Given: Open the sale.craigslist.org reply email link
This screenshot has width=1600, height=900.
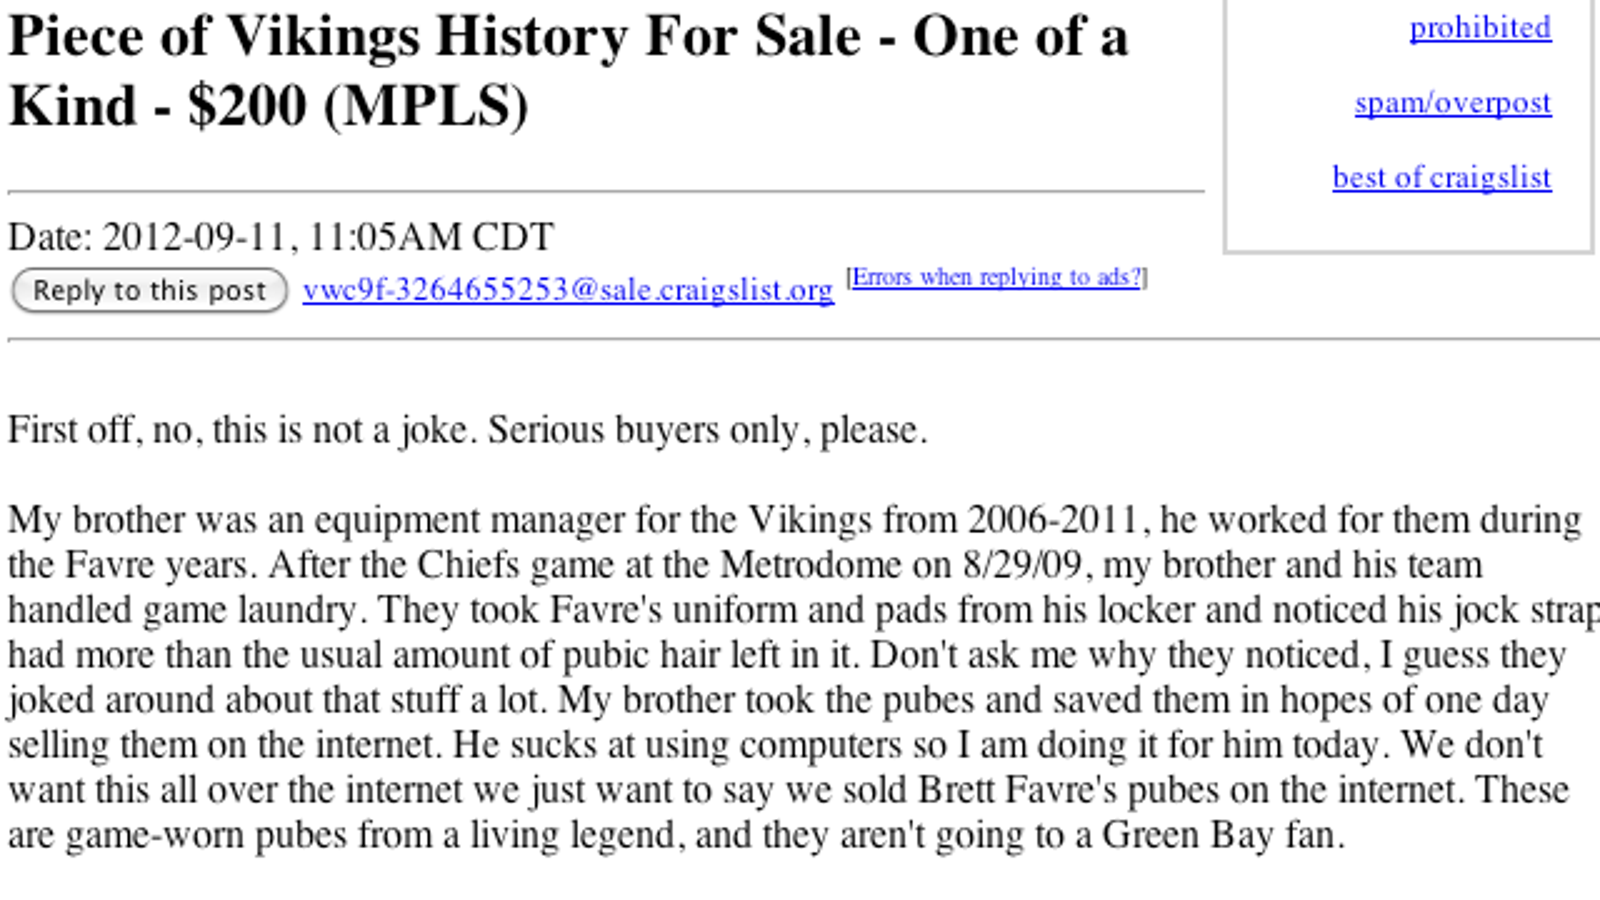Looking at the screenshot, I should point(568,289).
